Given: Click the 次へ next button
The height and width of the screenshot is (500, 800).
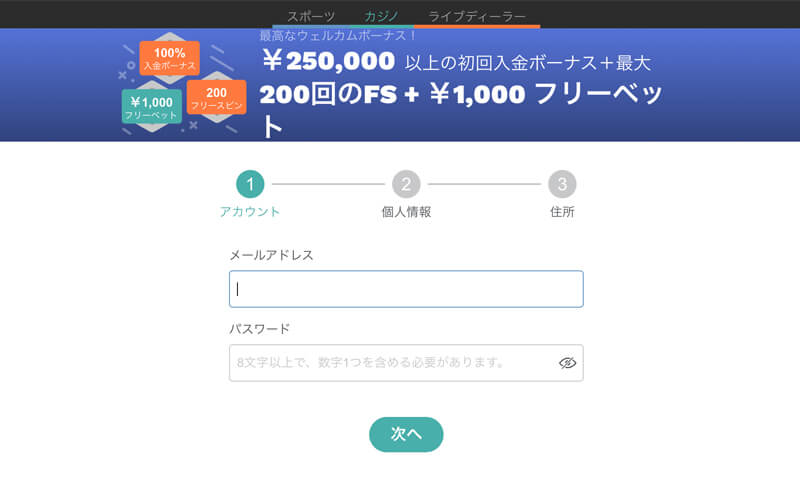Looking at the screenshot, I should (406, 434).
